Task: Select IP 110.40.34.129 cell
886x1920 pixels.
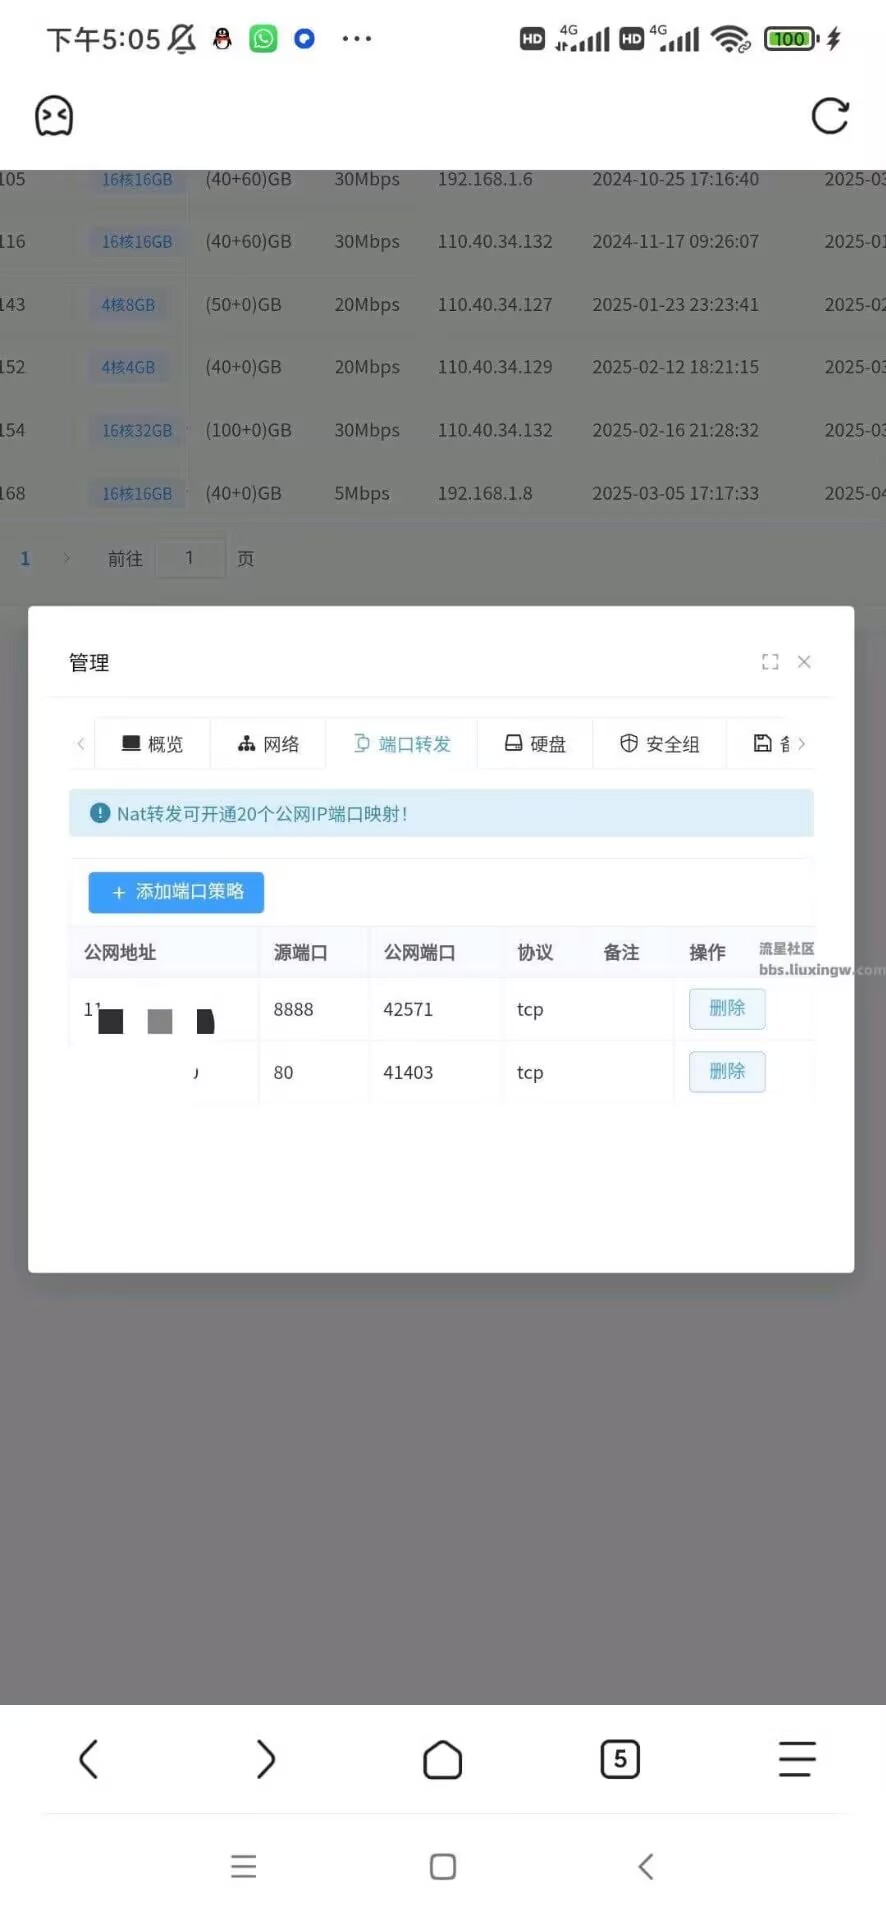Action: tap(494, 367)
